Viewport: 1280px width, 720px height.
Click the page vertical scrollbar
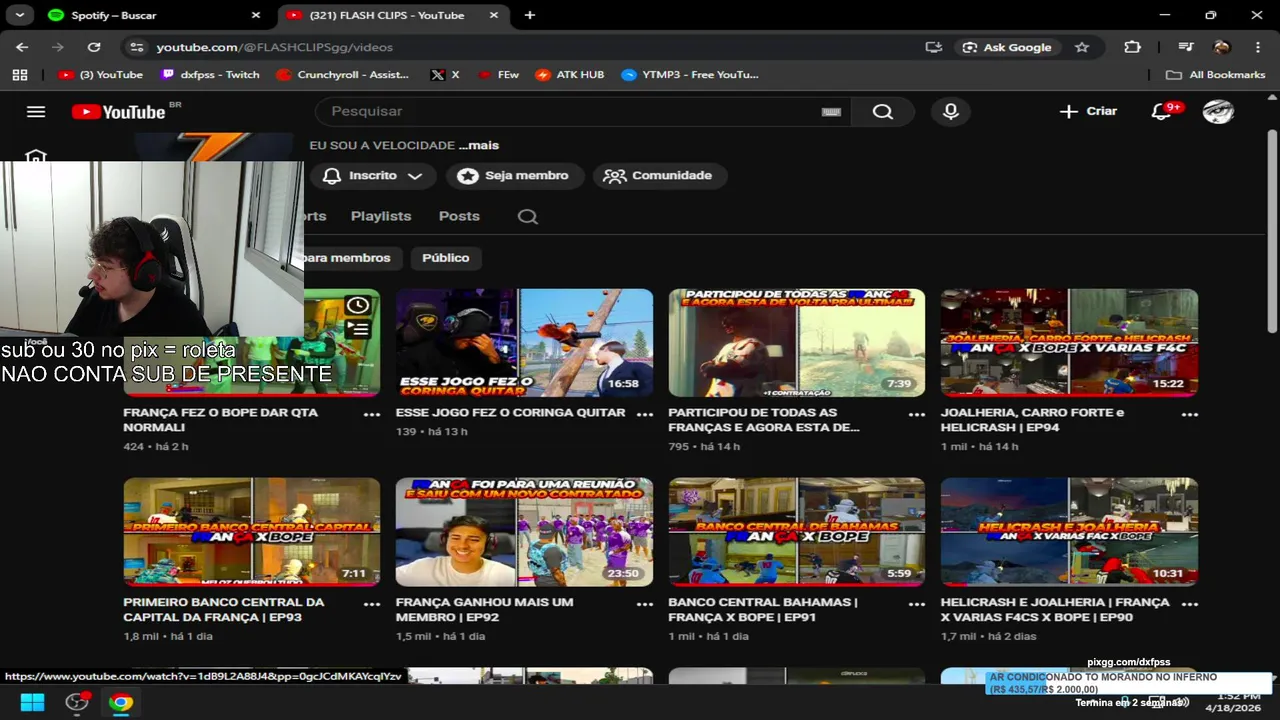[1272, 230]
